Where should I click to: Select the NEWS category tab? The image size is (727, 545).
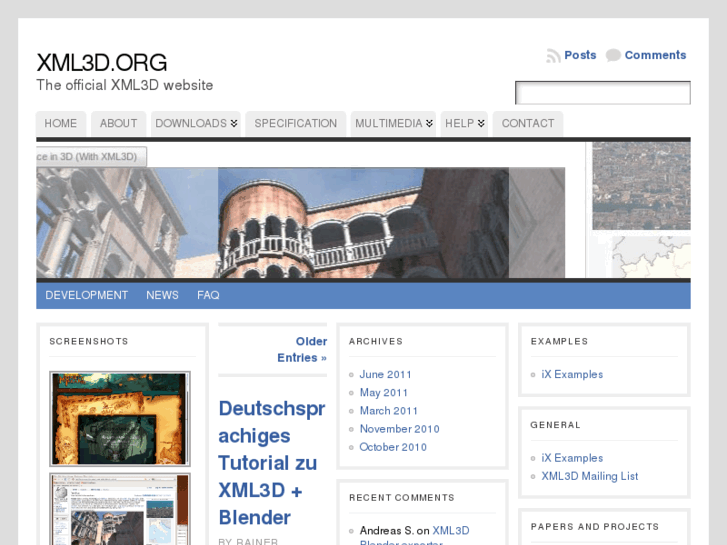(x=162, y=295)
